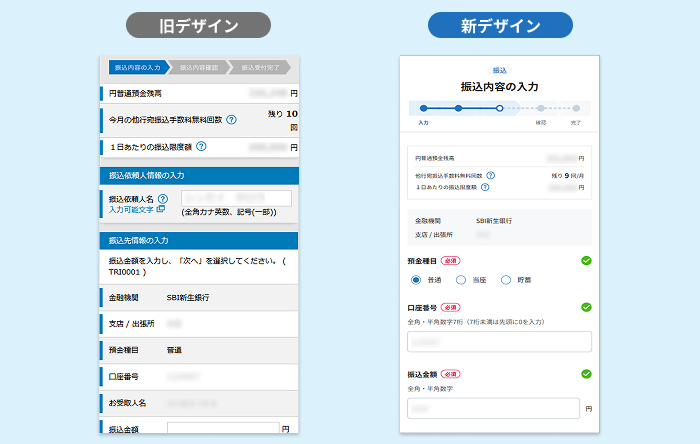Click the 振込金額 input in old design
This screenshot has width=700, height=444.
pyautogui.click(x=223, y=428)
